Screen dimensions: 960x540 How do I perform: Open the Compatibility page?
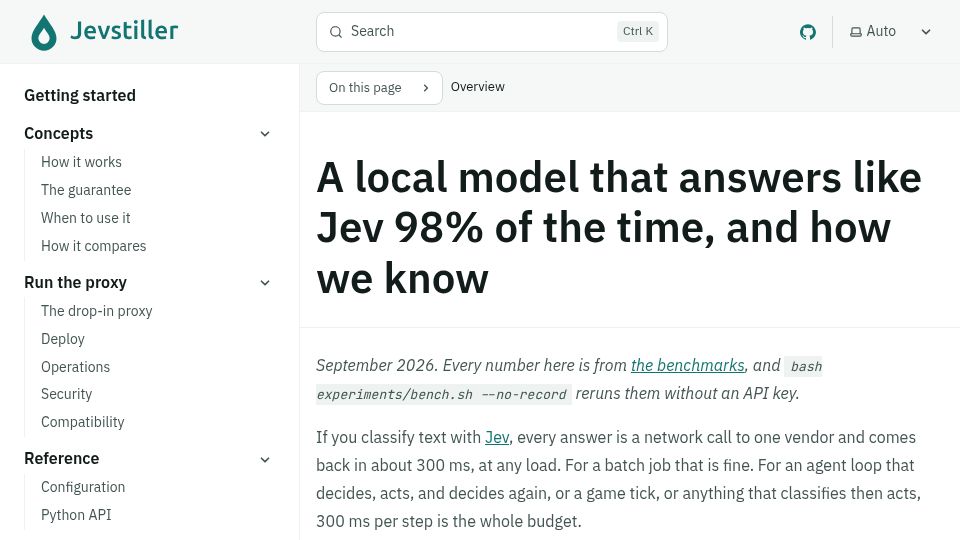click(83, 422)
